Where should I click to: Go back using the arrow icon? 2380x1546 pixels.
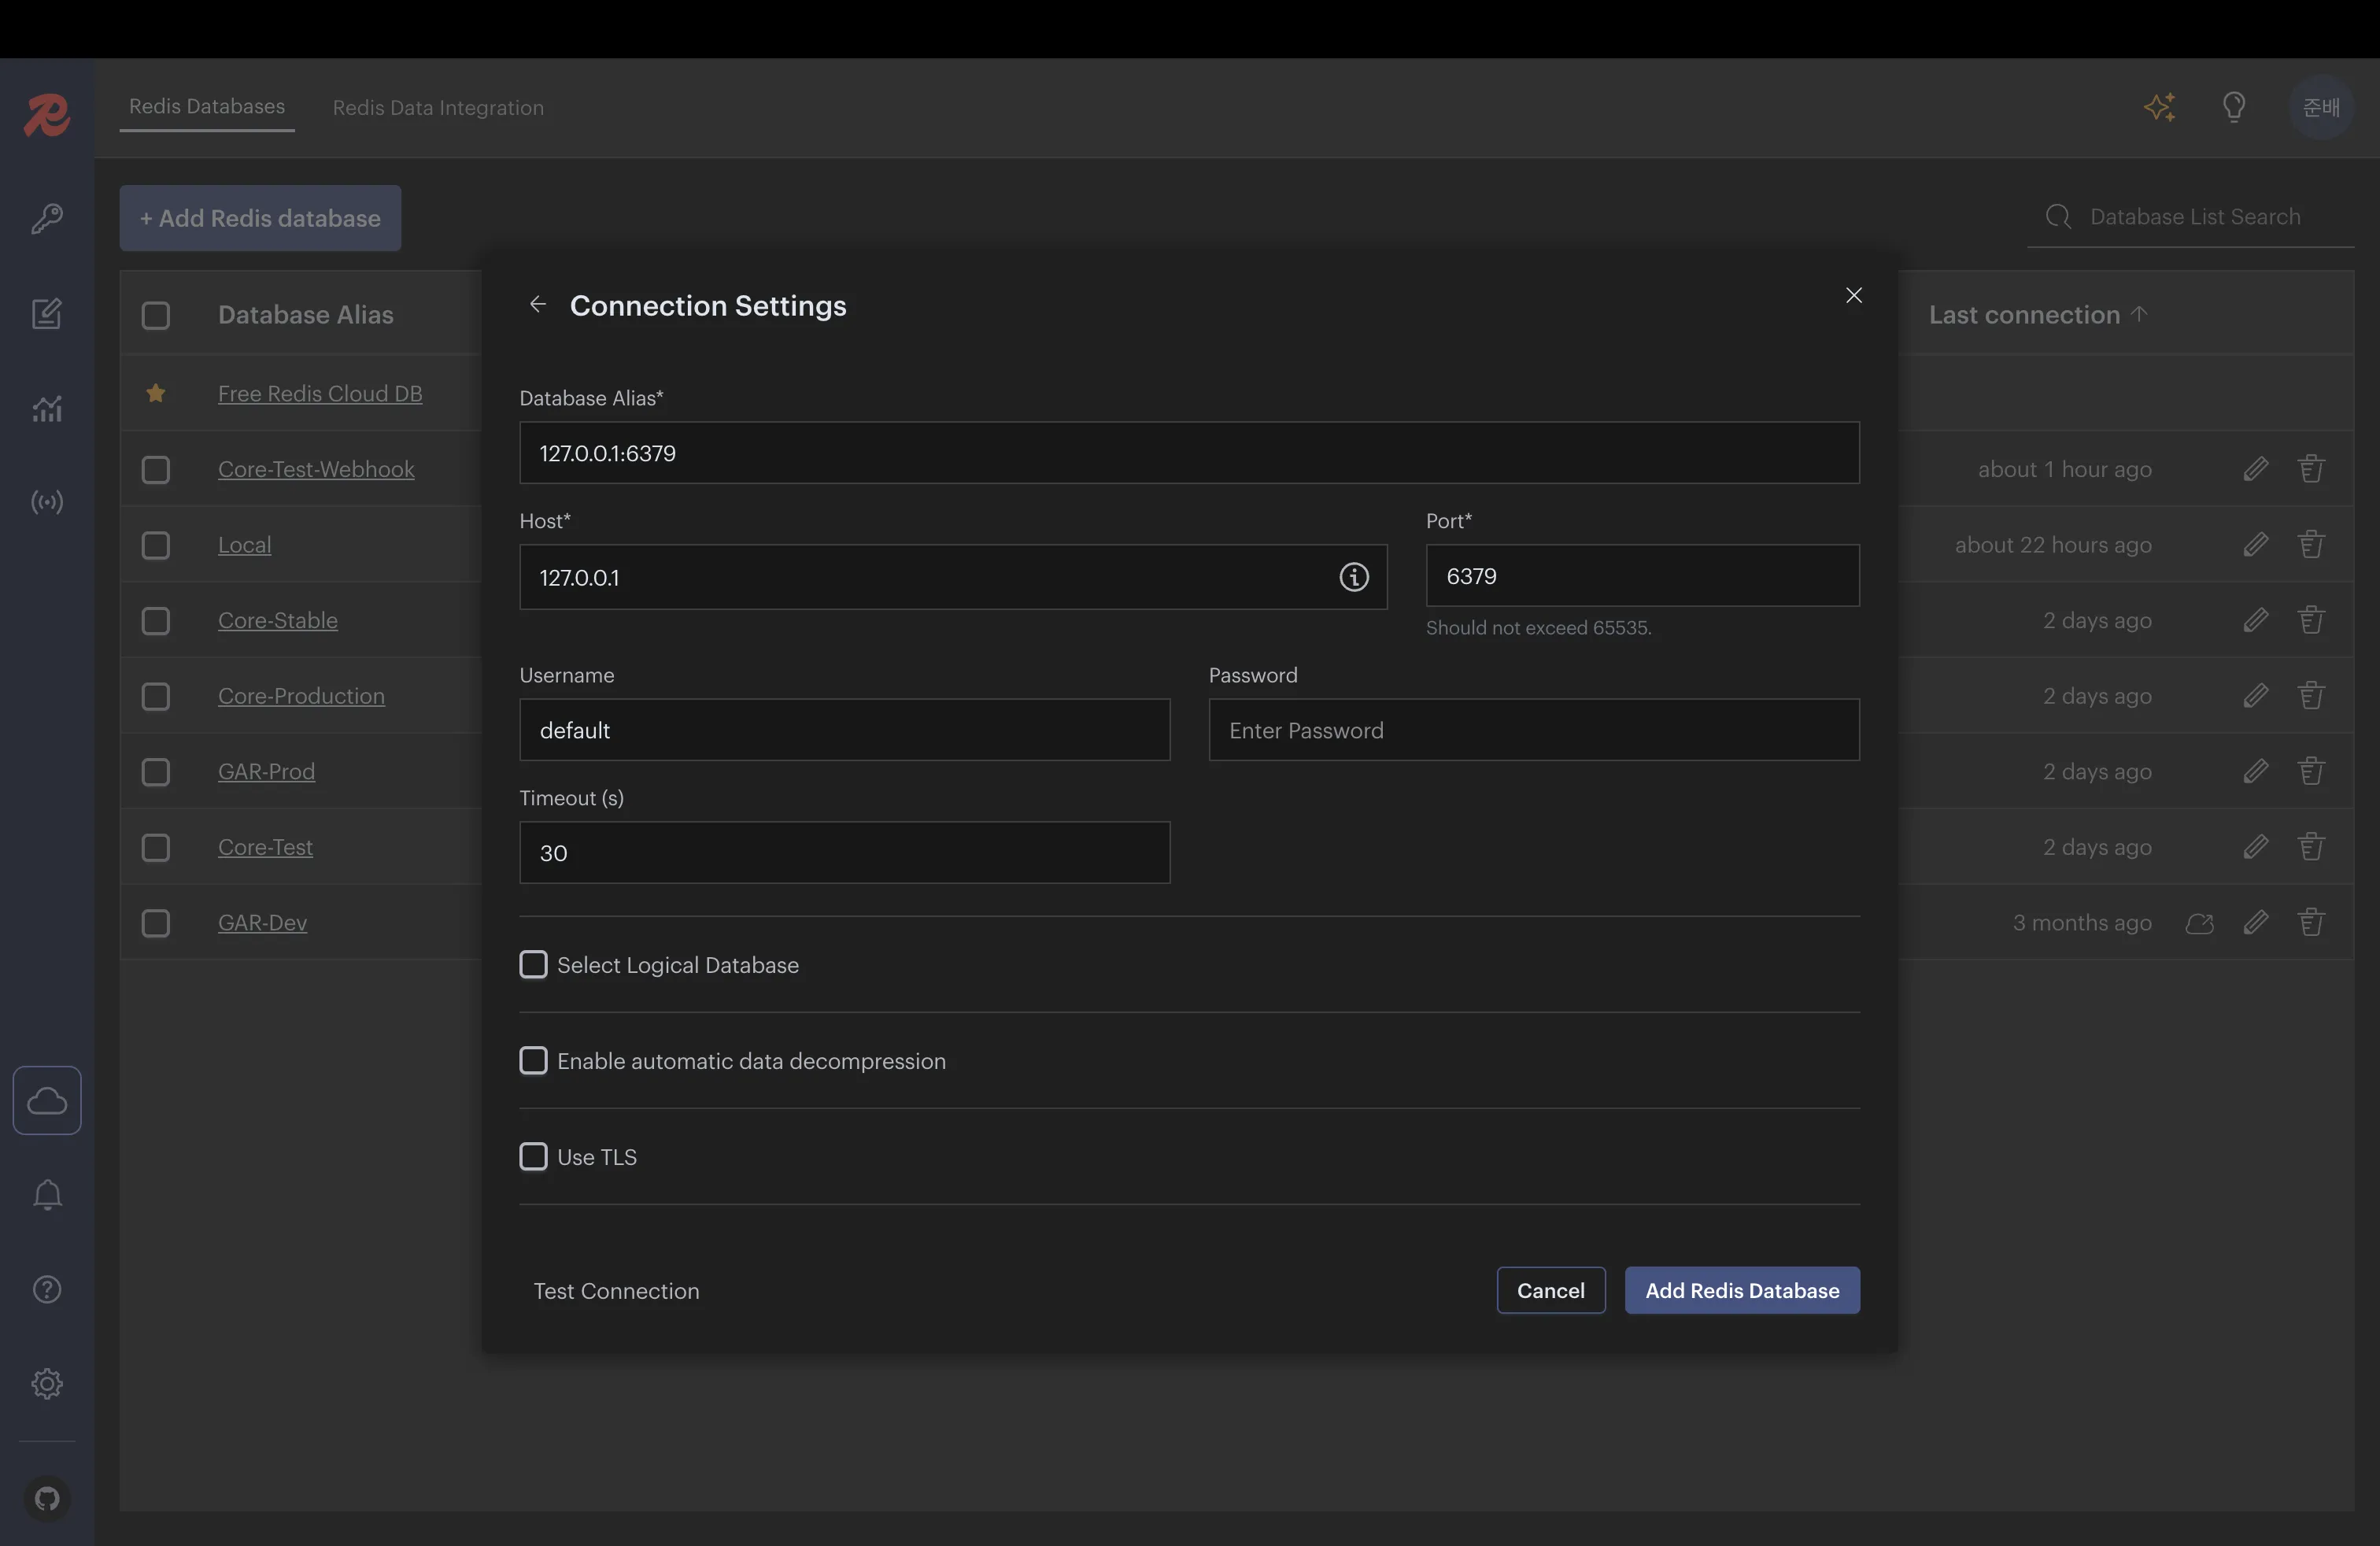tap(537, 304)
